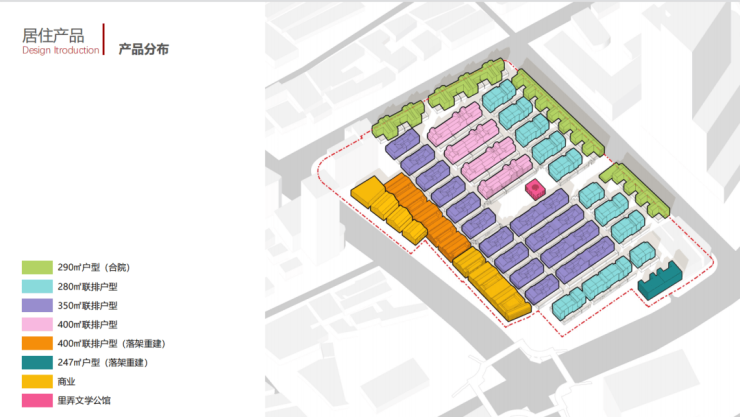Click the legend label 280㎡联排户型
The width and height of the screenshot is (740, 417).
88,286
